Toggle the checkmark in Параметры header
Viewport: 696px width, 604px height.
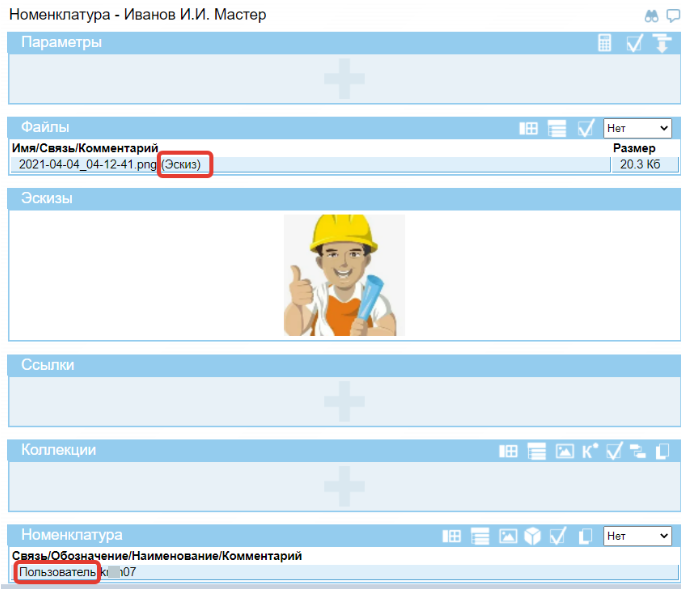pos(633,43)
